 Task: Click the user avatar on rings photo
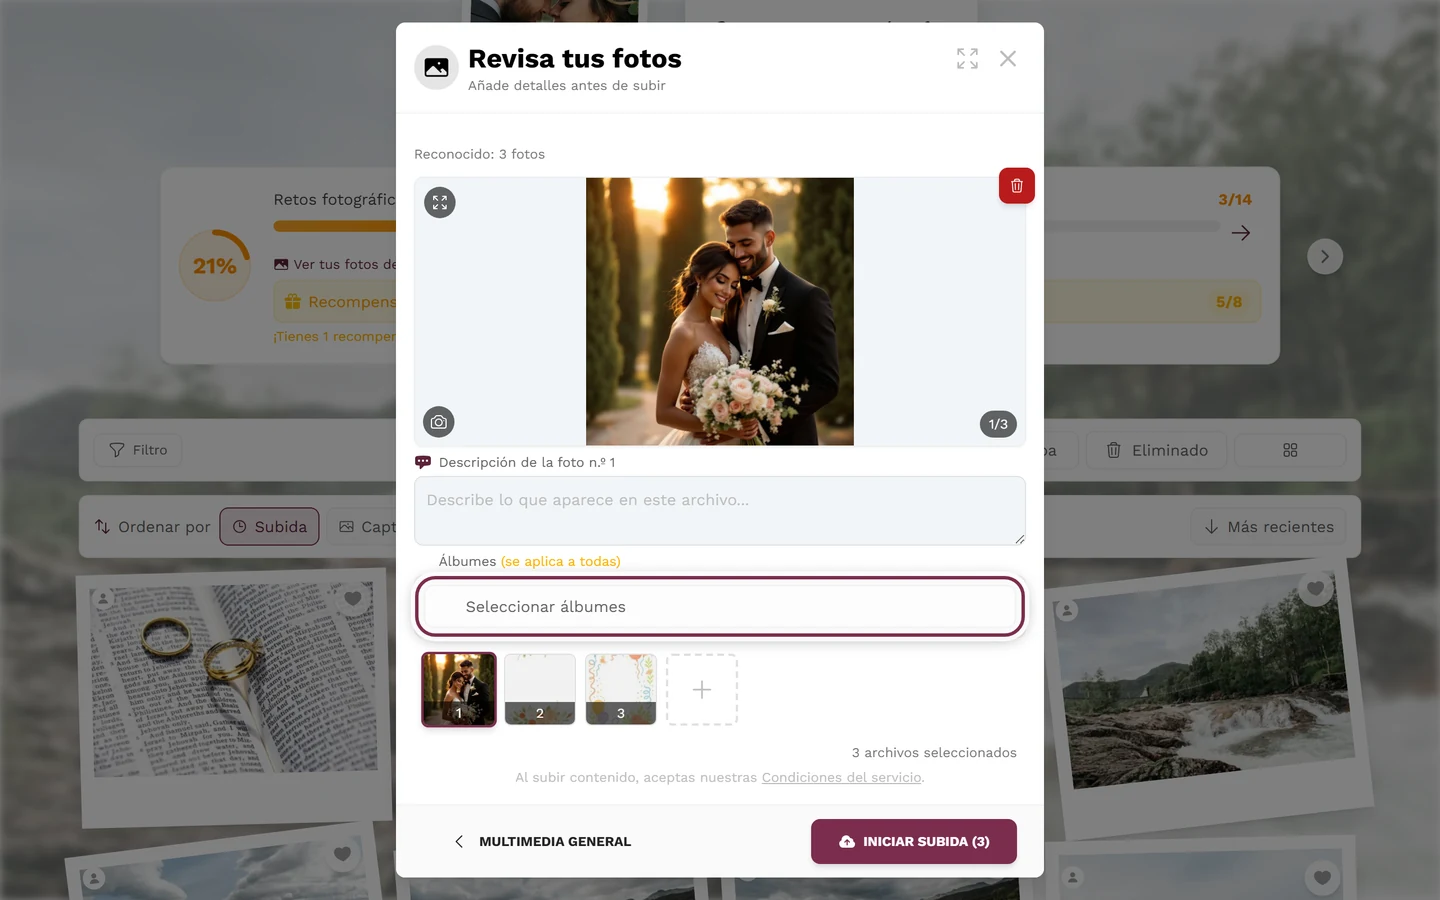point(103,599)
